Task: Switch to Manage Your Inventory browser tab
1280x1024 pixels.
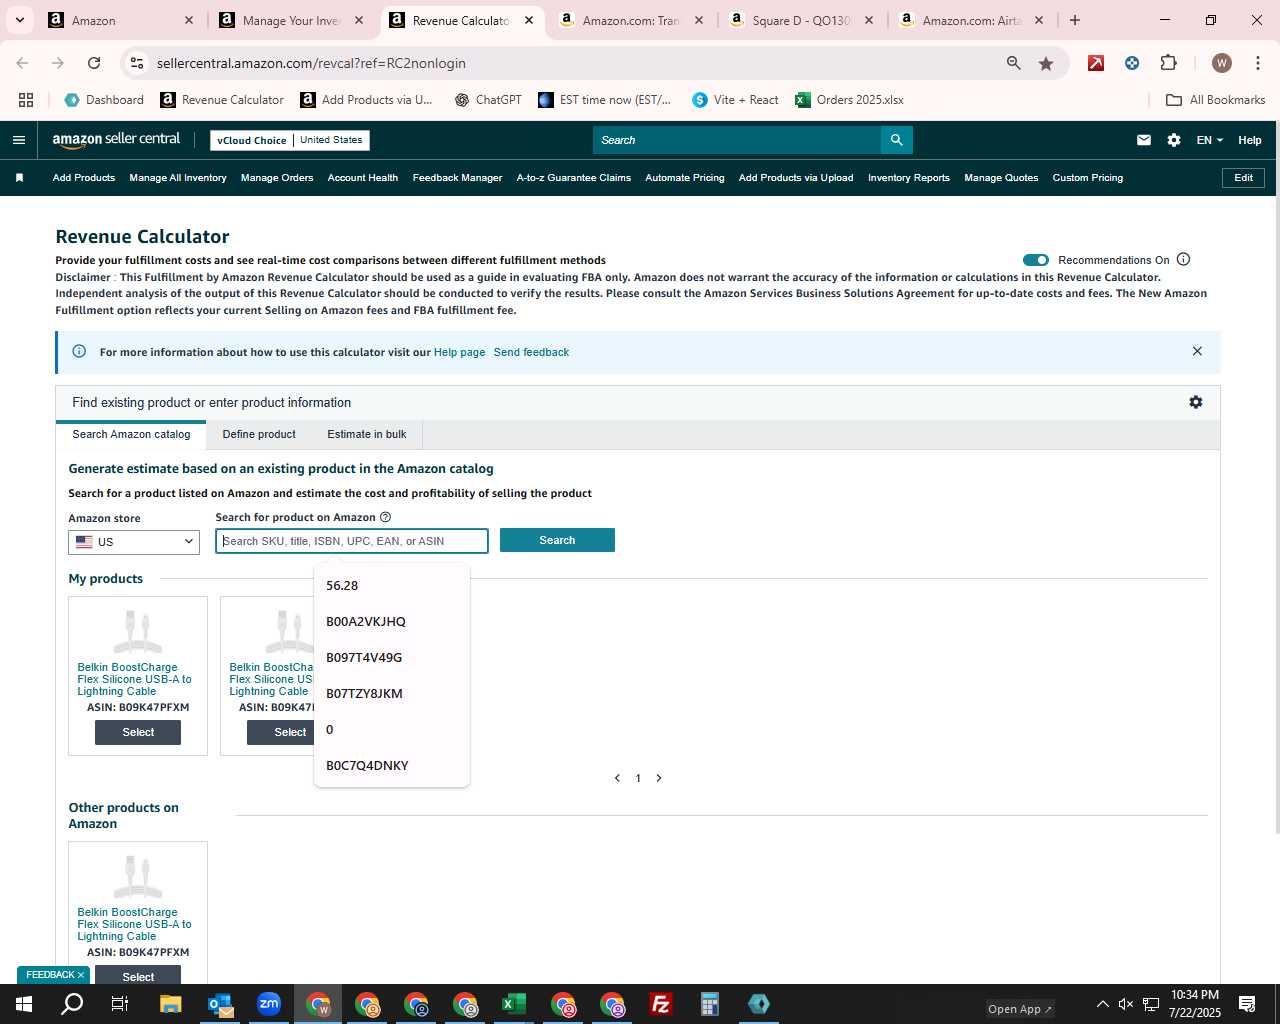Action: [x=291, y=20]
